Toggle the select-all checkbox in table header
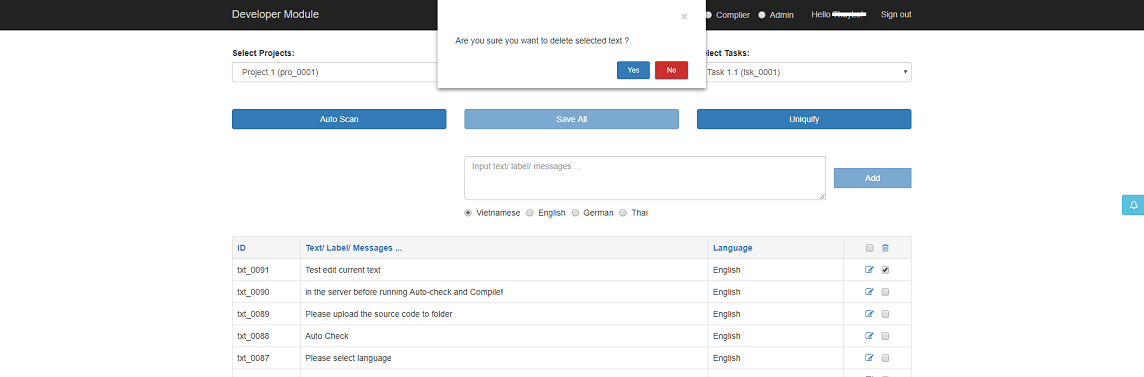Viewport: 1144px width, 377px height. [x=870, y=248]
